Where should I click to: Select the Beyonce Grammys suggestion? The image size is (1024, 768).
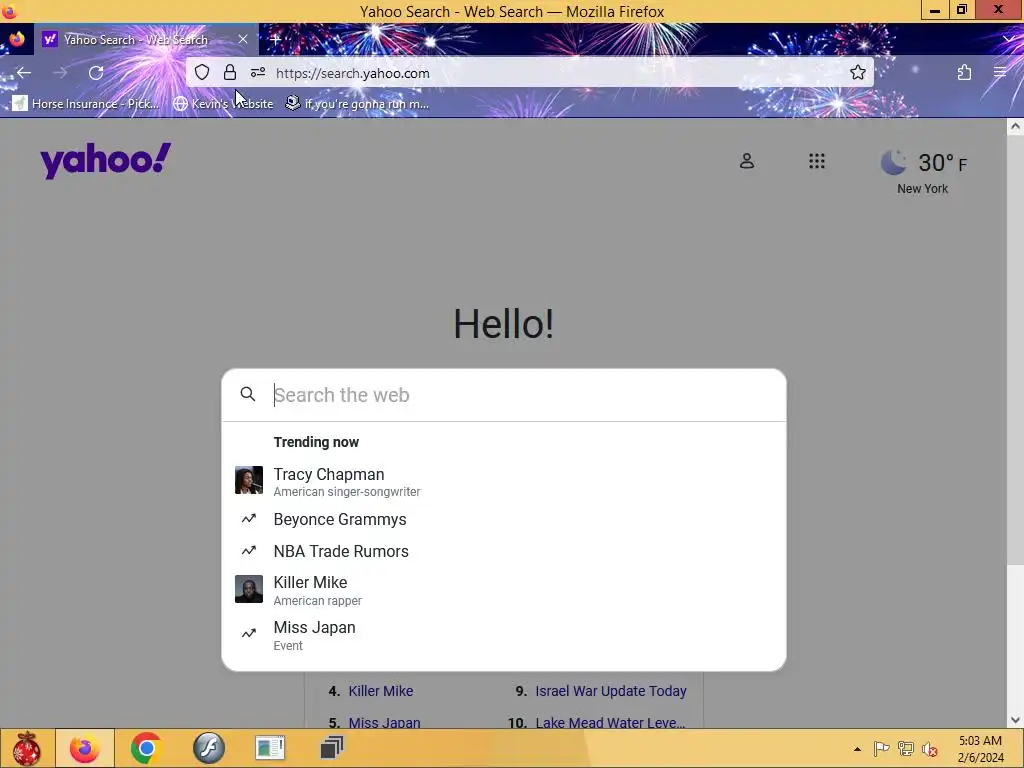click(x=504, y=519)
